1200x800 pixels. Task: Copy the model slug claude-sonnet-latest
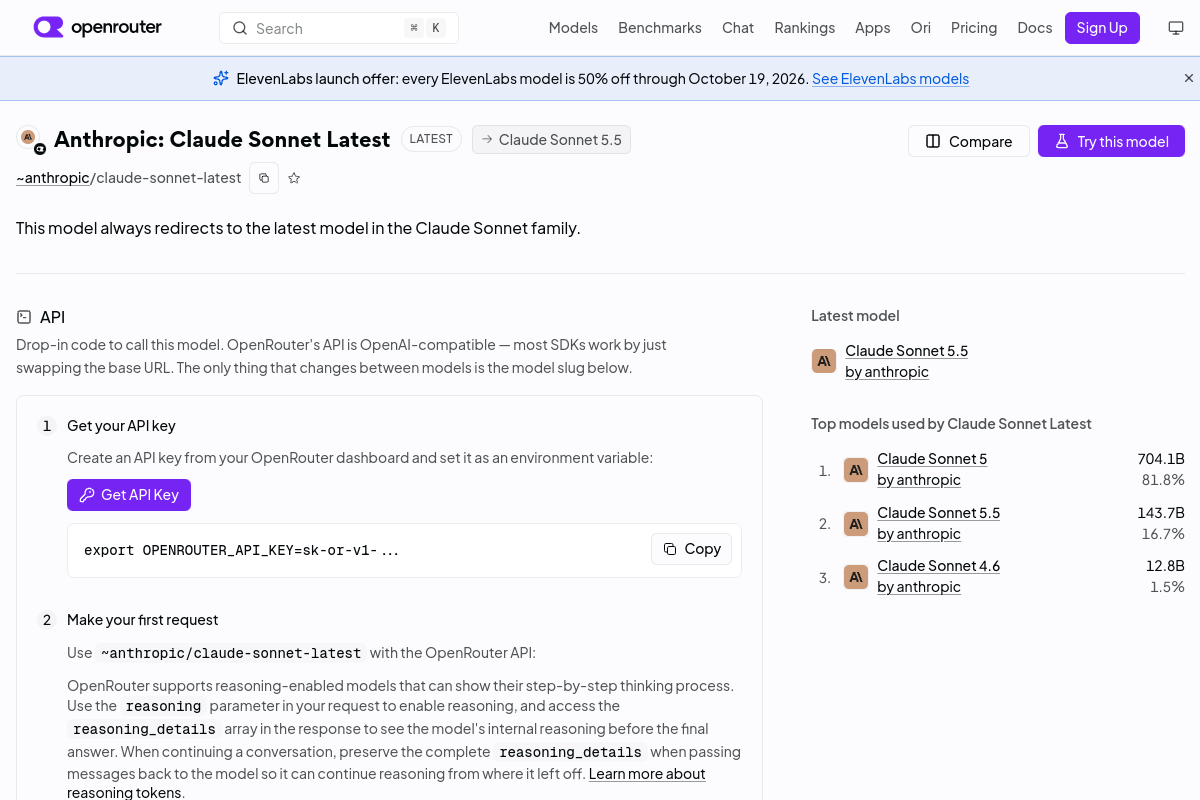click(264, 178)
